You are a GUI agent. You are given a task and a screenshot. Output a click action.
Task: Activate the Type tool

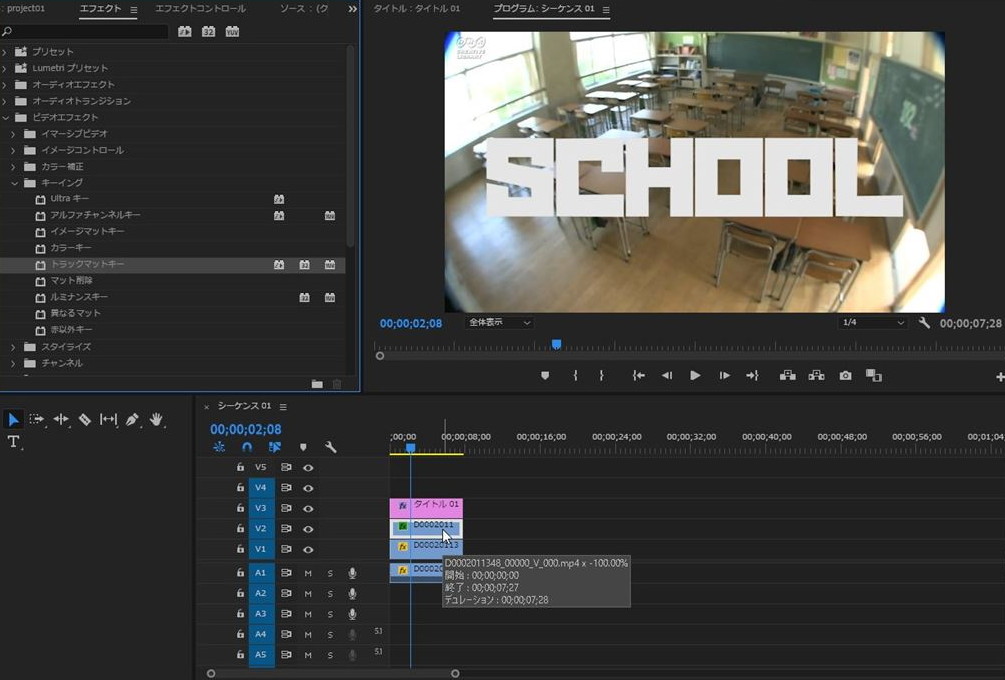[x=14, y=442]
